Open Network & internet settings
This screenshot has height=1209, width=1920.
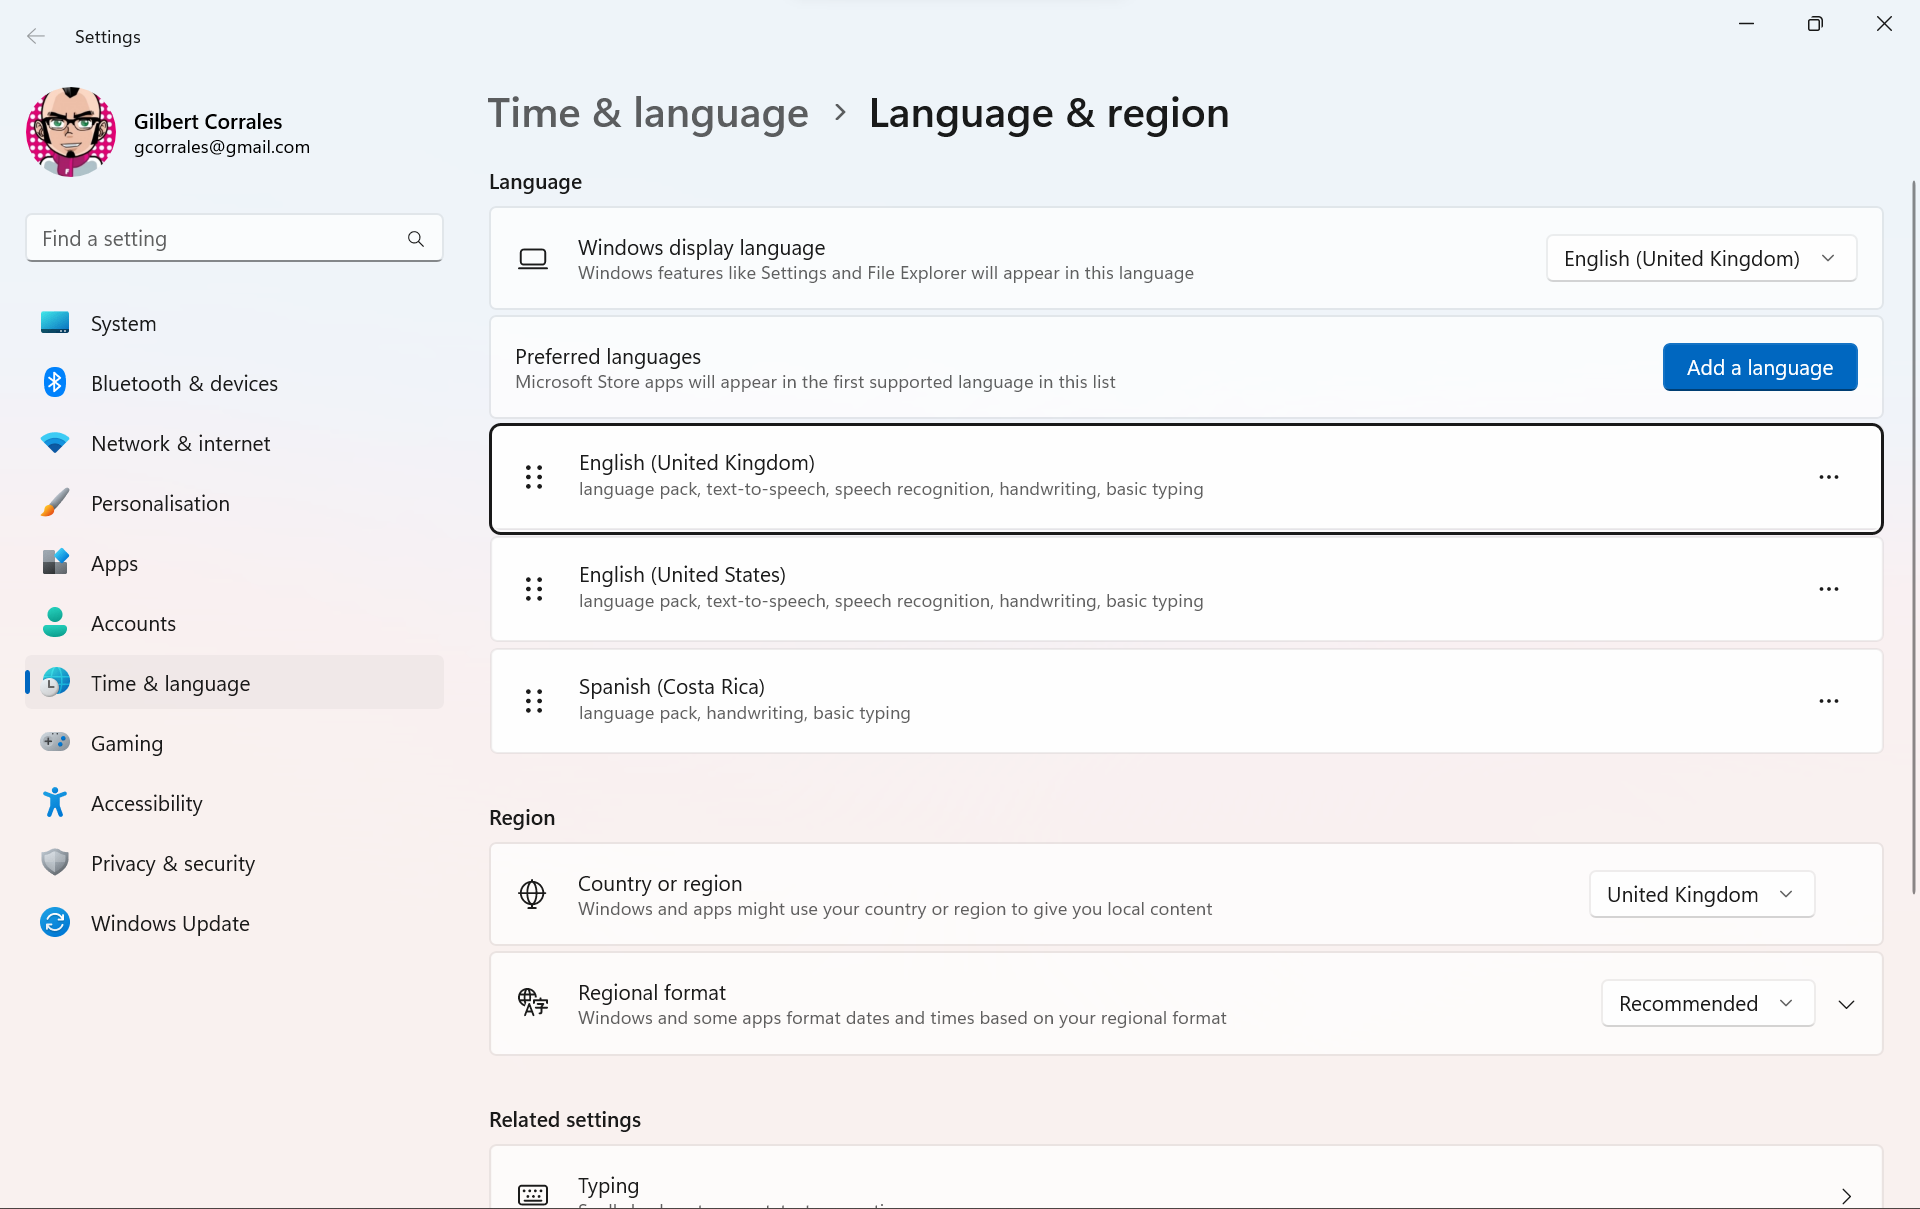[x=180, y=443]
